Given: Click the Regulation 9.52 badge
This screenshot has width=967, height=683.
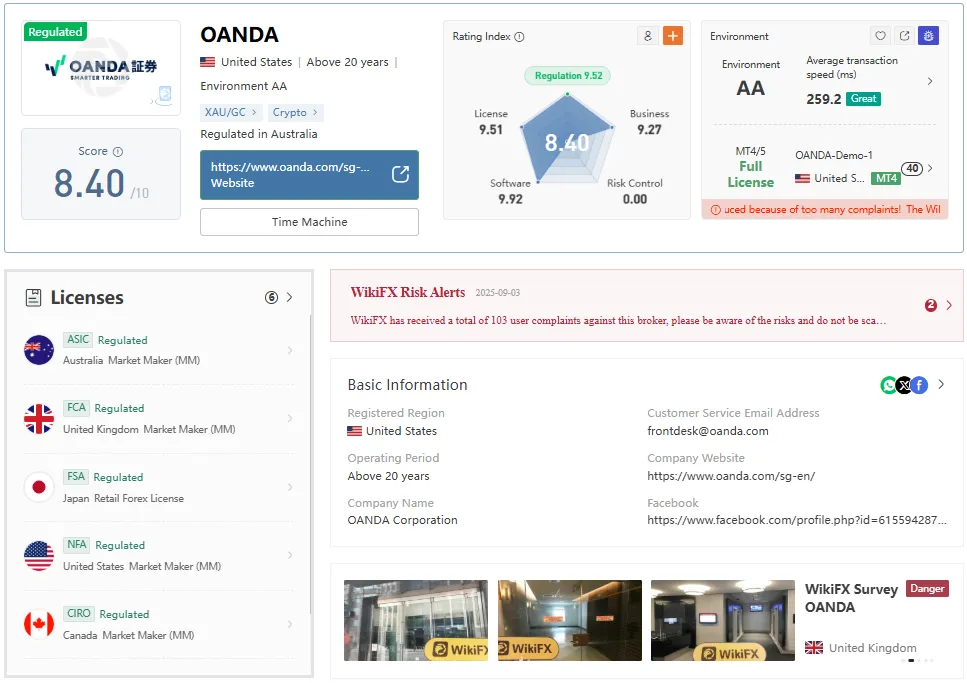Looking at the screenshot, I should pos(568,76).
